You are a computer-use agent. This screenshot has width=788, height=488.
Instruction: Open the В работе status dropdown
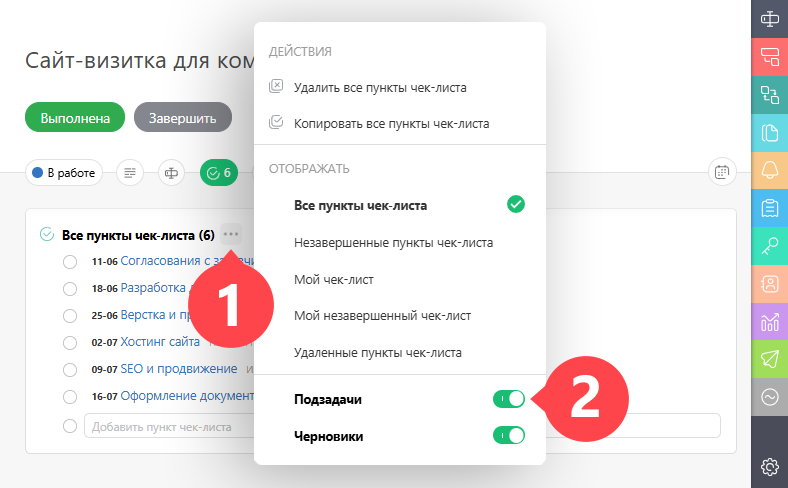(64, 173)
